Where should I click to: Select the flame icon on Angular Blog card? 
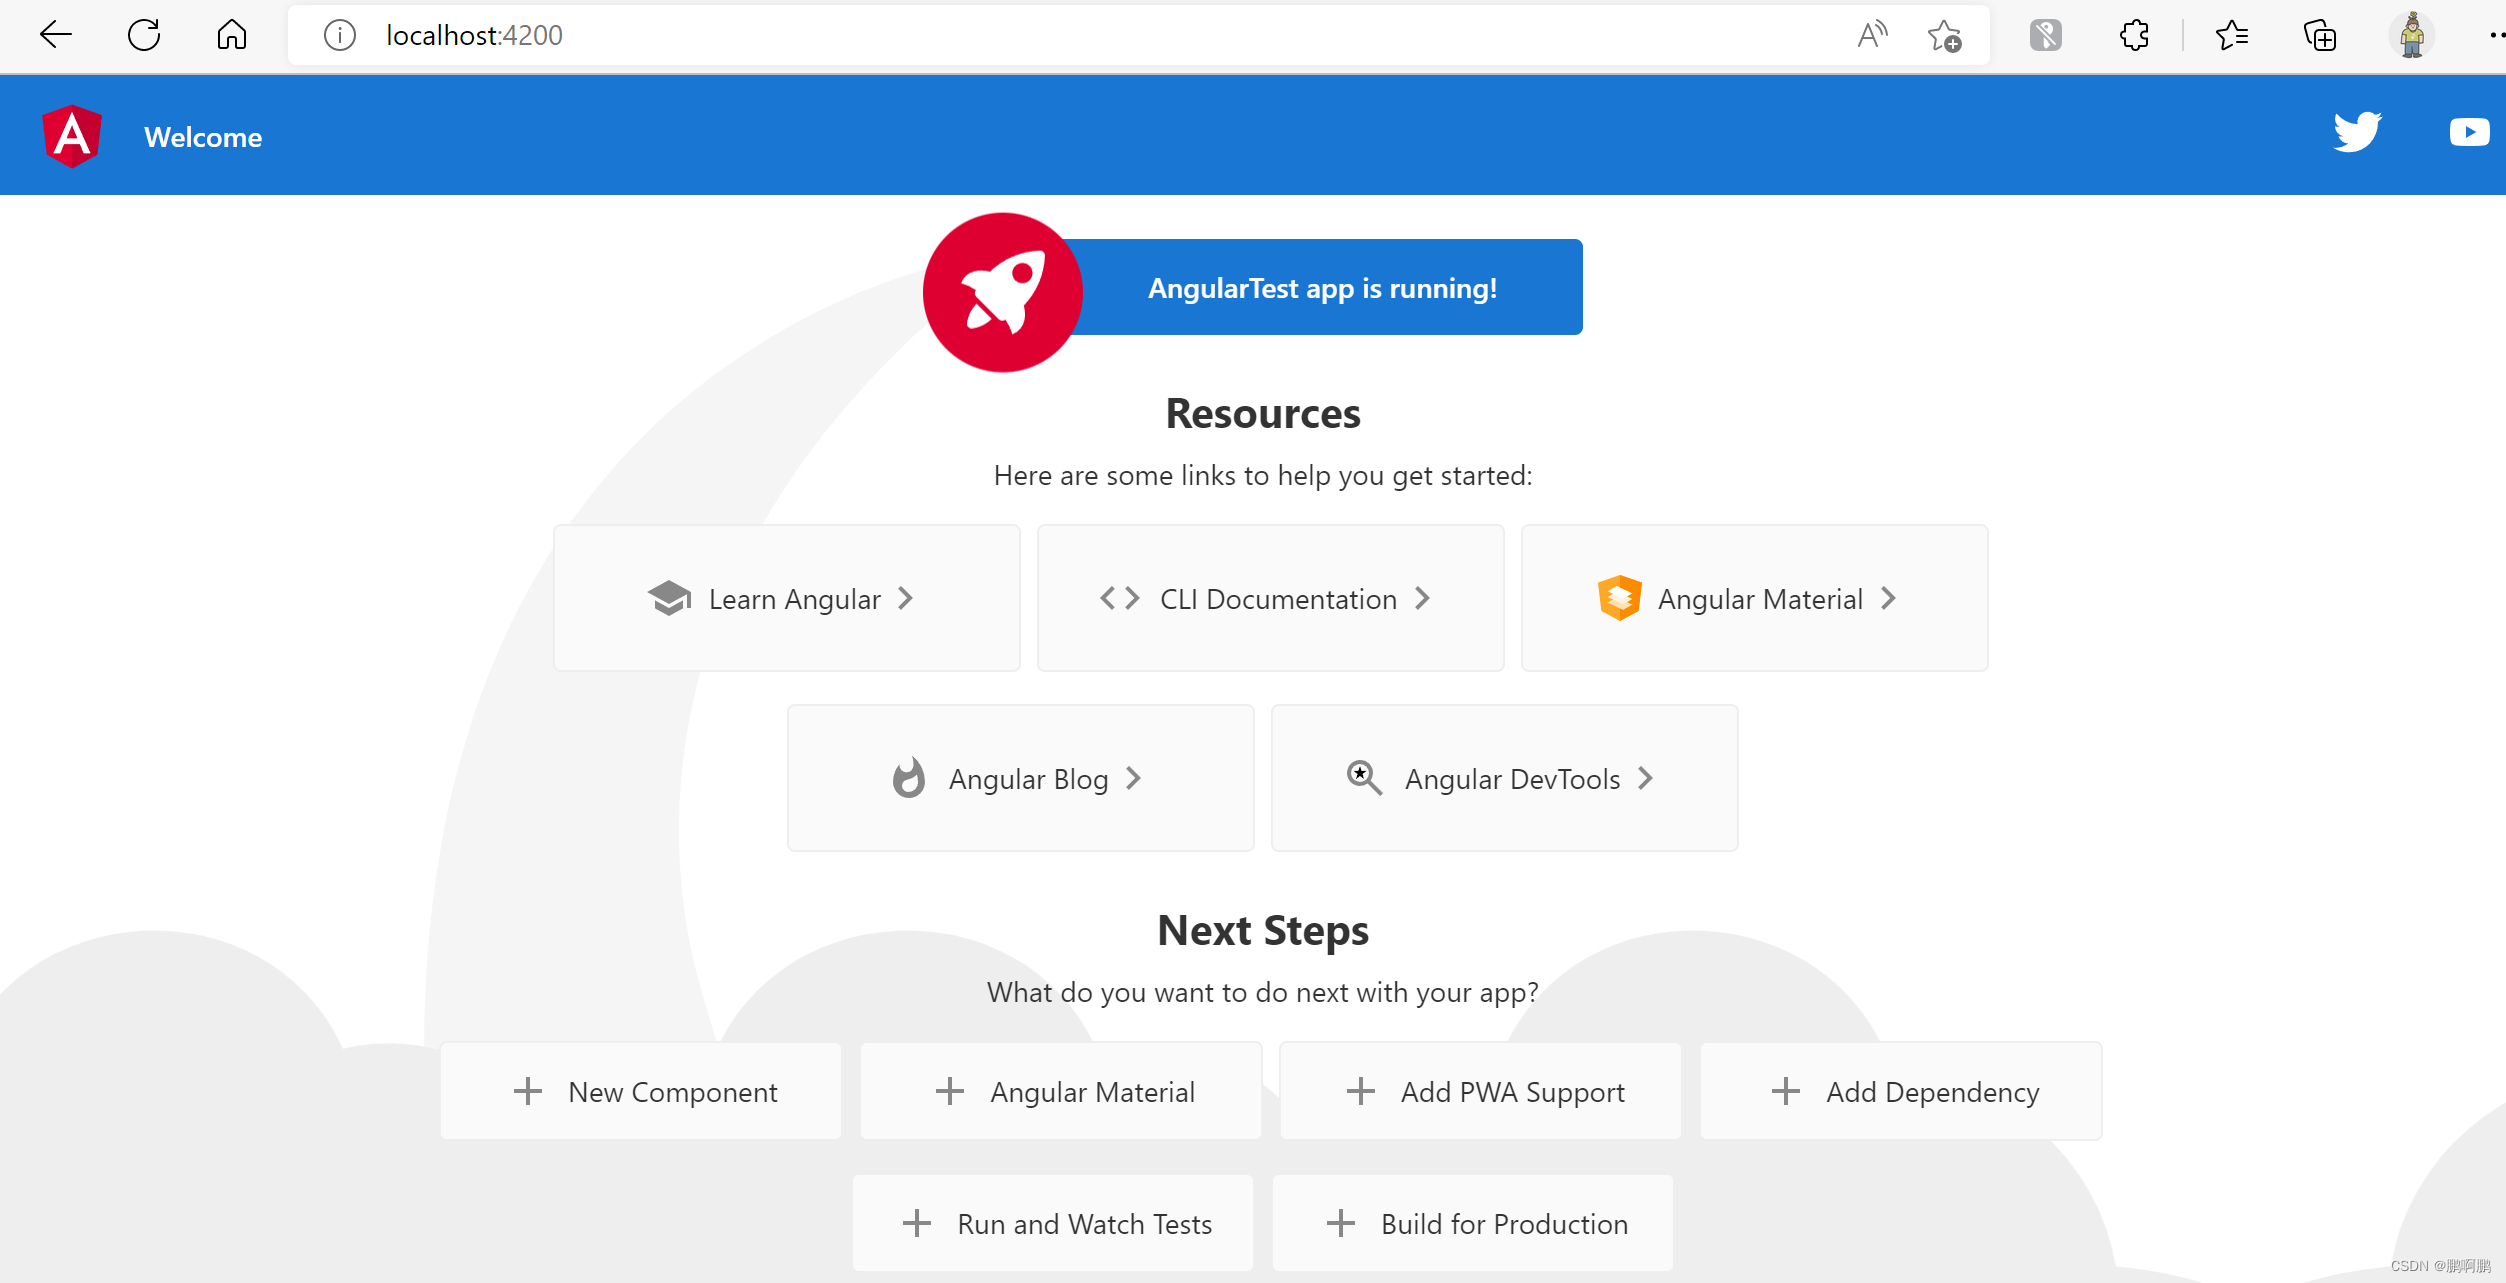[x=908, y=778]
